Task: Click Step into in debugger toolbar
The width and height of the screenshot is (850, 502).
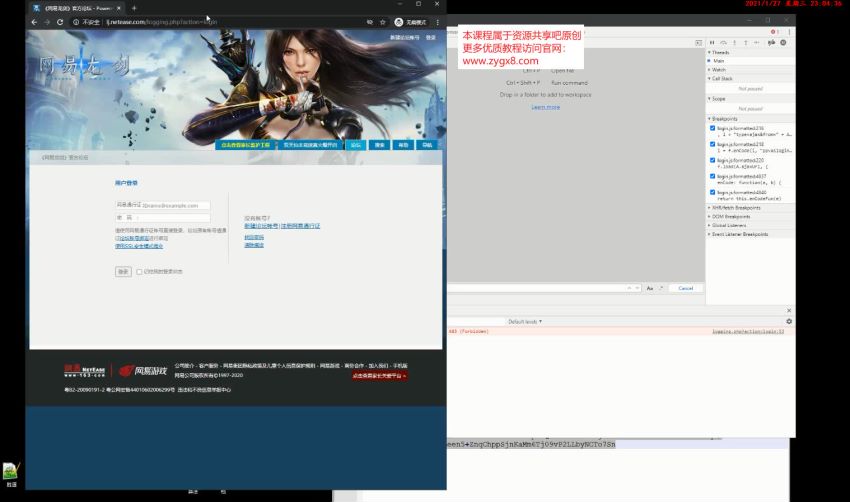Action: tap(735, 42)
